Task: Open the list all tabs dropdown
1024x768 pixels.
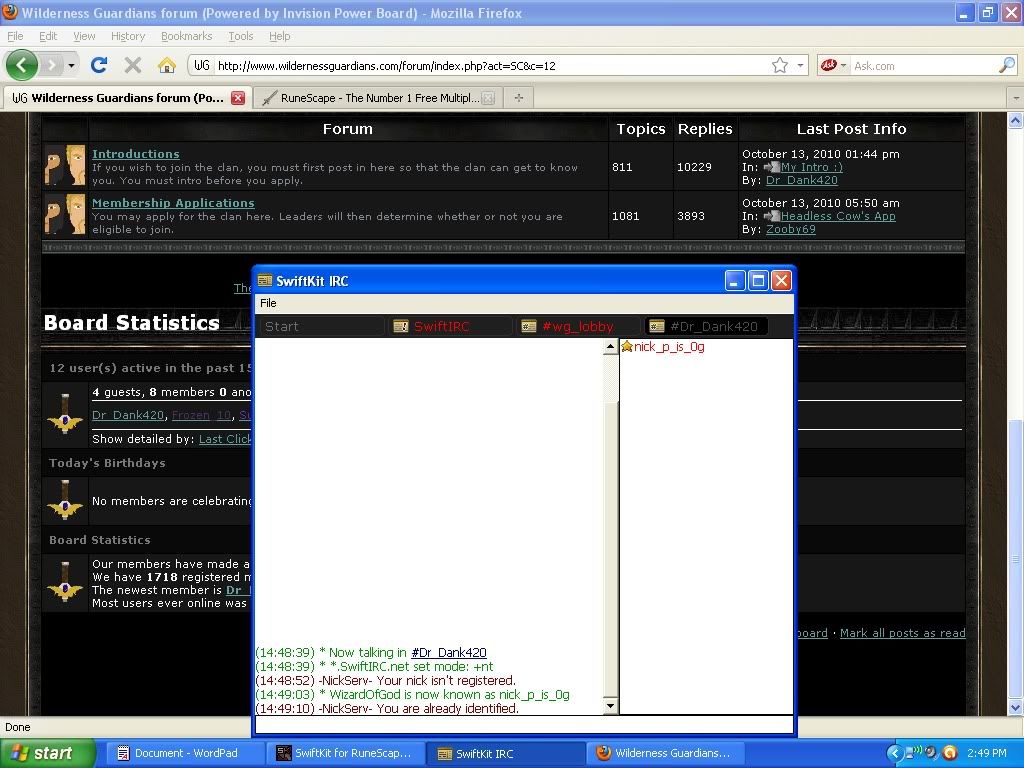Action: 1016,98
